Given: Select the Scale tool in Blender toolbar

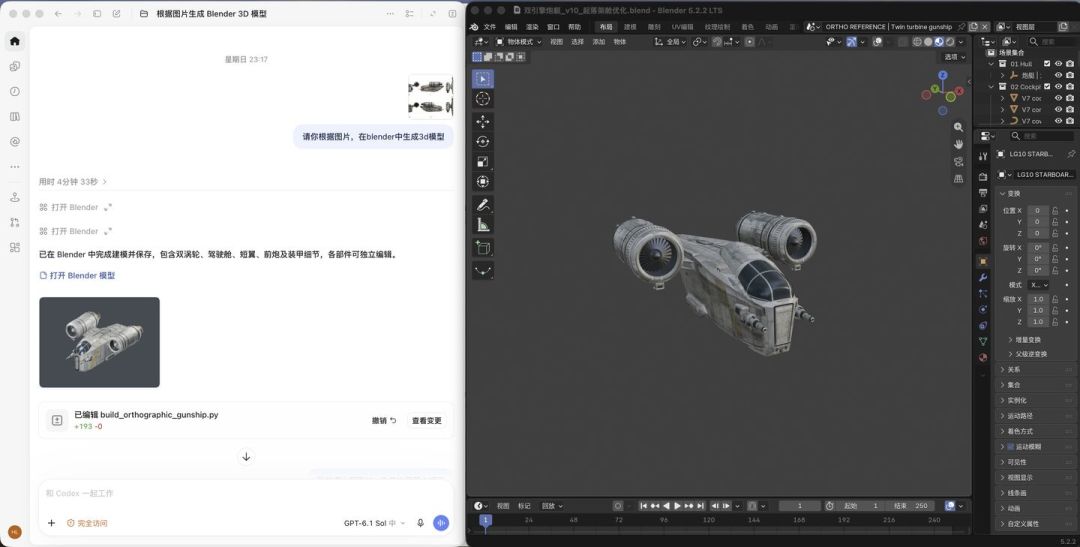Looking at the screenshot, I should [482, 162].
